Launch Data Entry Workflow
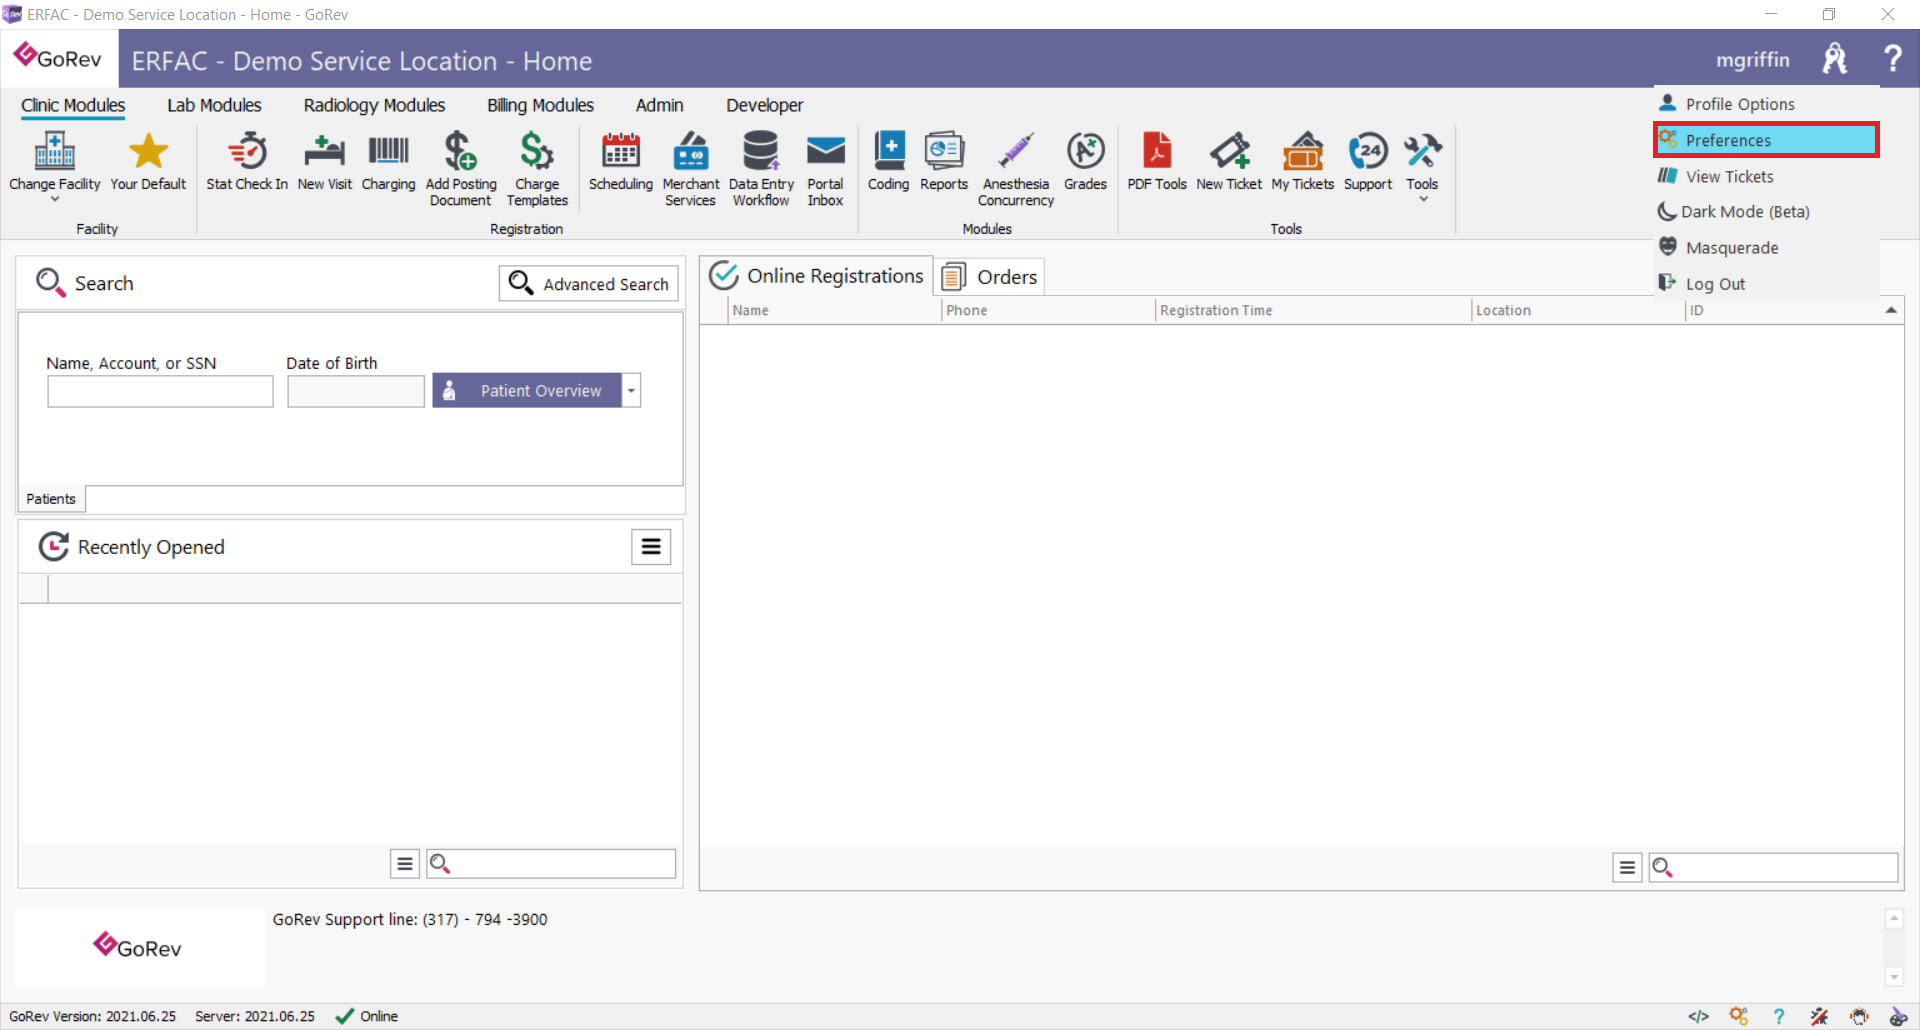 click(761, 168)
